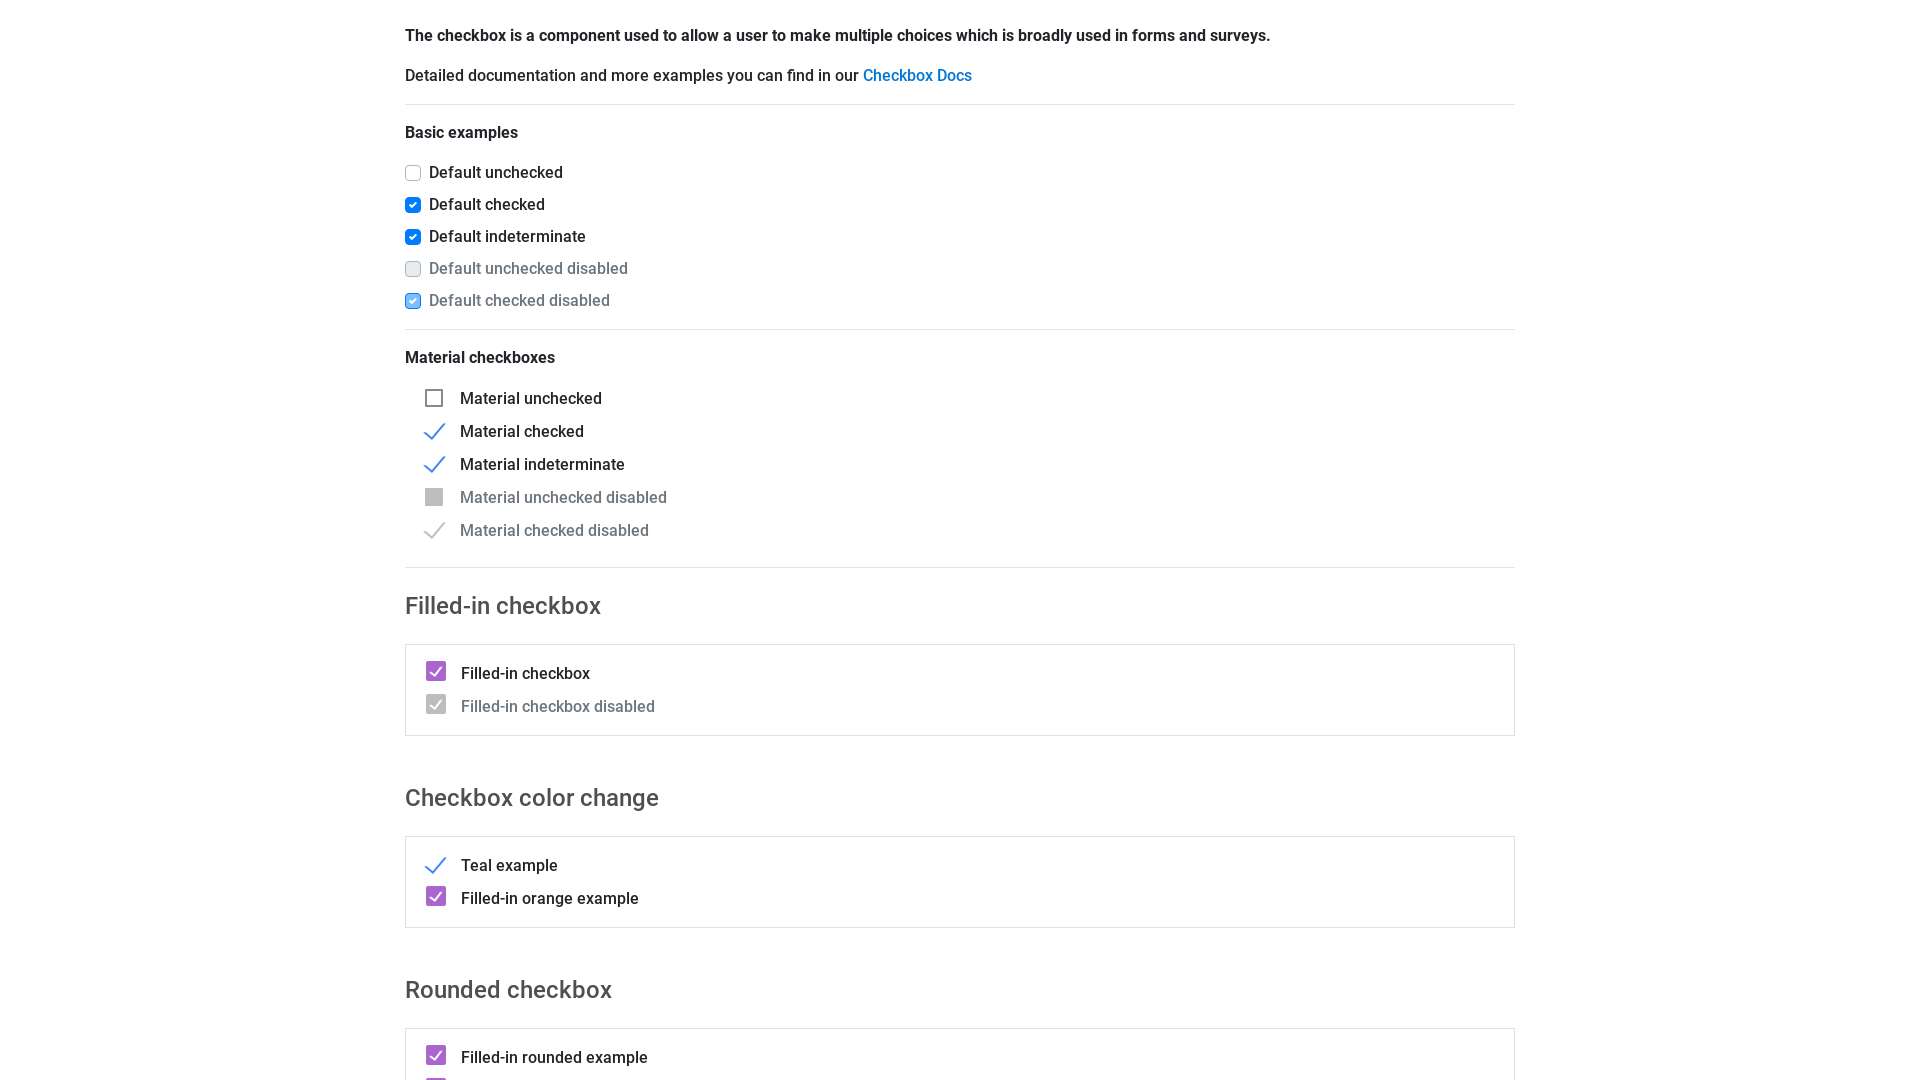
Task: Click the Default unchecked disabled checkbox
Action: coord(413,269)
